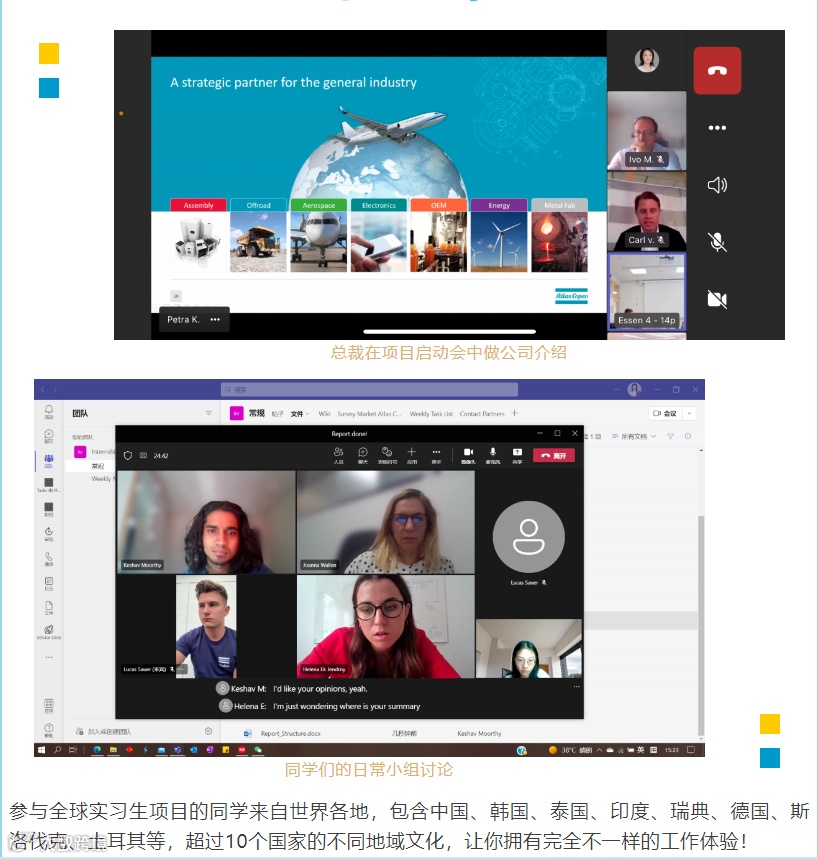
Task: Open the Report_Structure.docx file
Action: [290, 734]
